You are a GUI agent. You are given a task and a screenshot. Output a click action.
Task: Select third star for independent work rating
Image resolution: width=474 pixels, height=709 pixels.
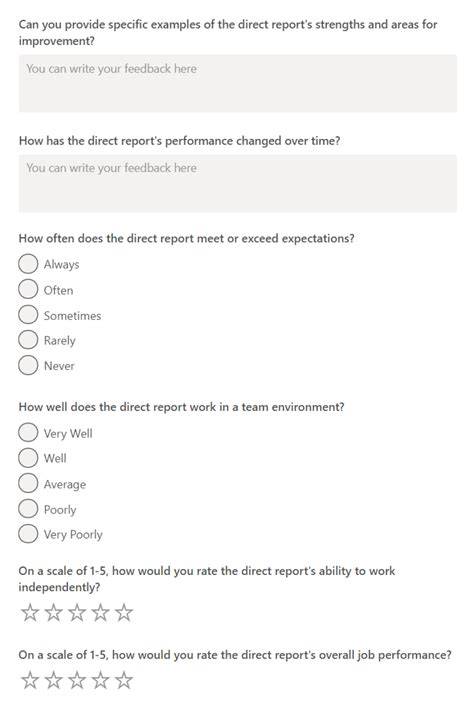(x=77, y=613)
